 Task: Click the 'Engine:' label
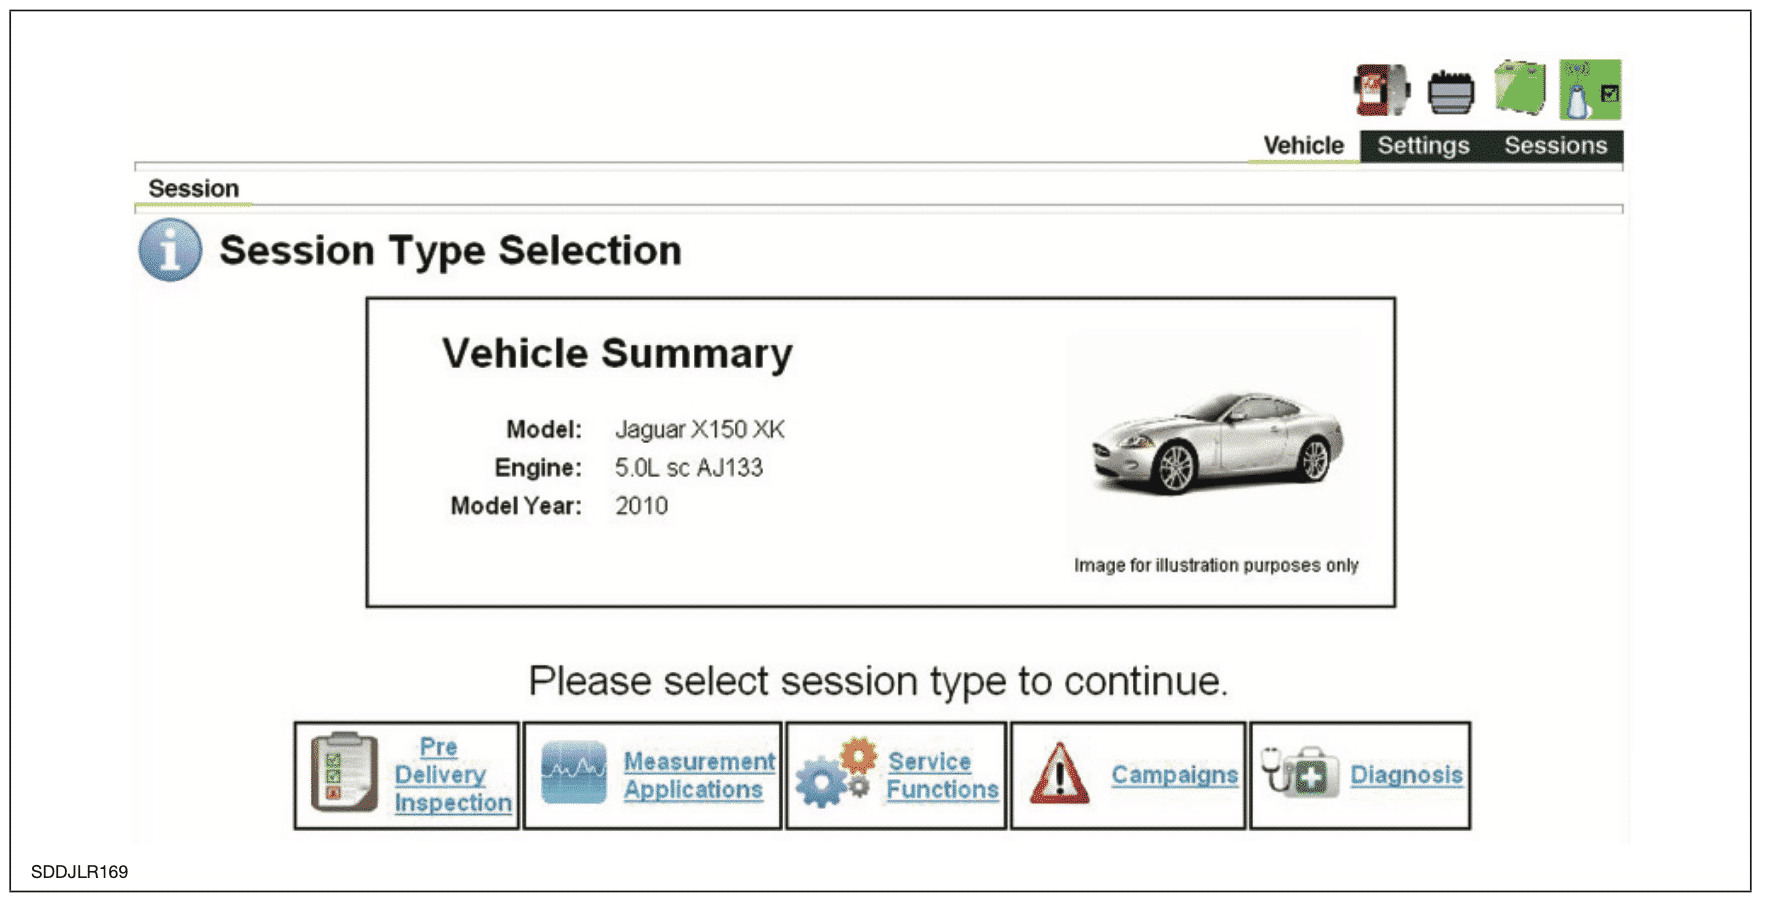coord(537,468)
